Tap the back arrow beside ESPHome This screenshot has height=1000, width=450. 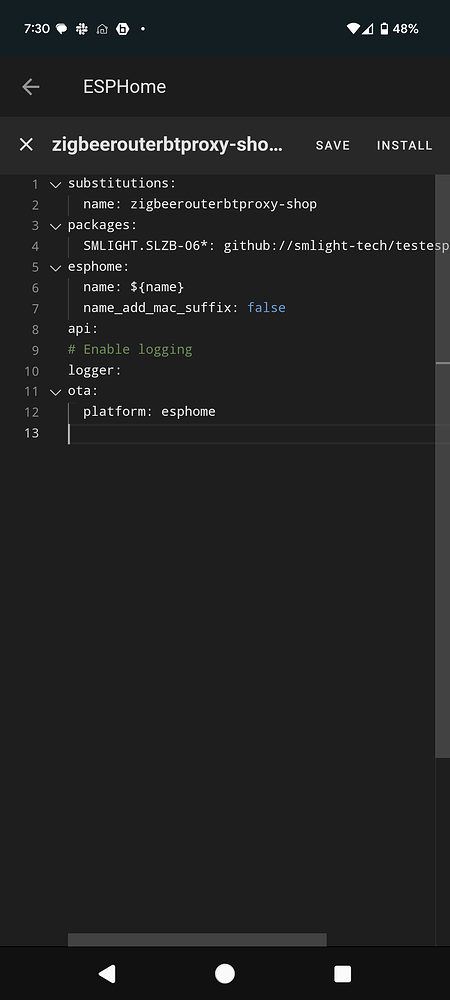(31, 87)
